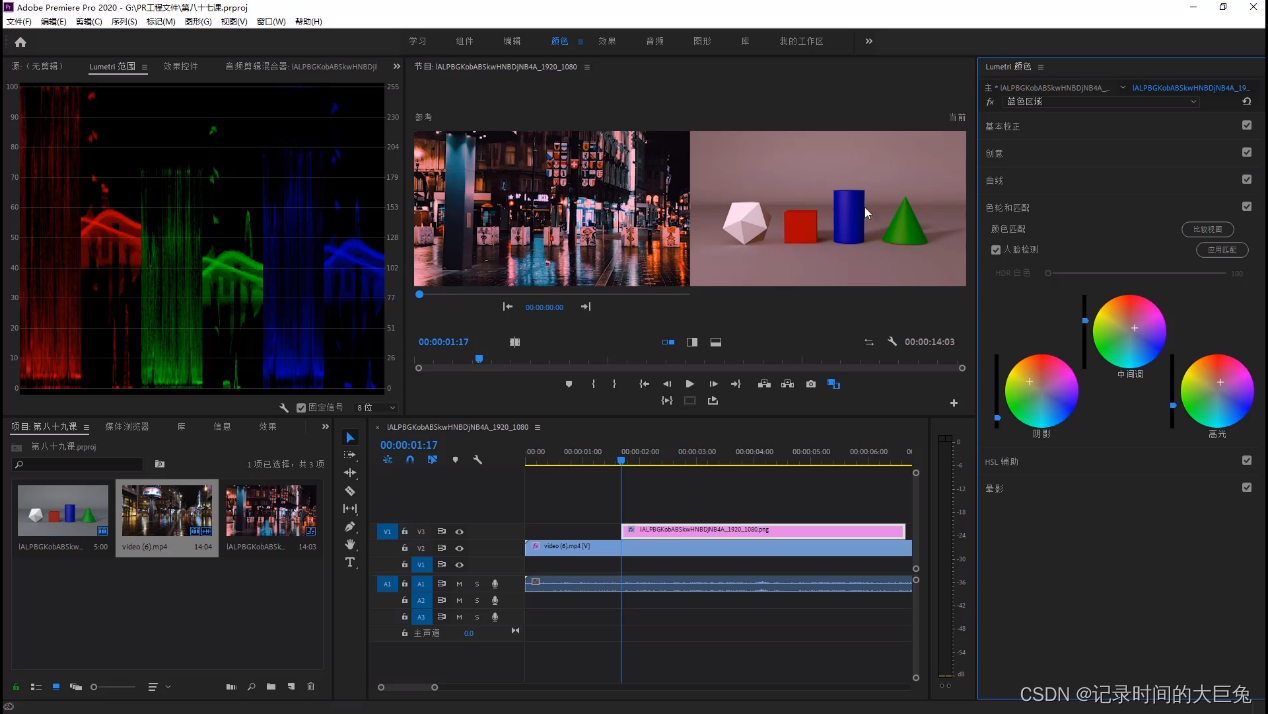Toggle timeline snap magnet icon
This screenshot has height=714, width=1268.
point(410,460)
